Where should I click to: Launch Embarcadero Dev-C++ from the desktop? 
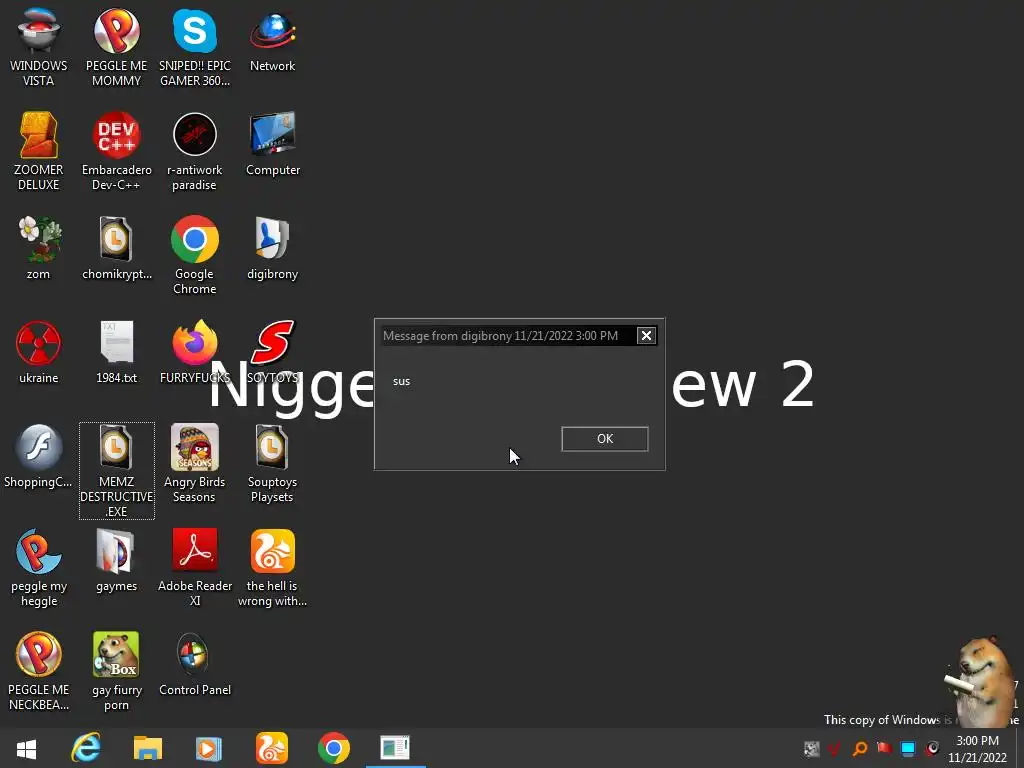(x=116, y=152)
